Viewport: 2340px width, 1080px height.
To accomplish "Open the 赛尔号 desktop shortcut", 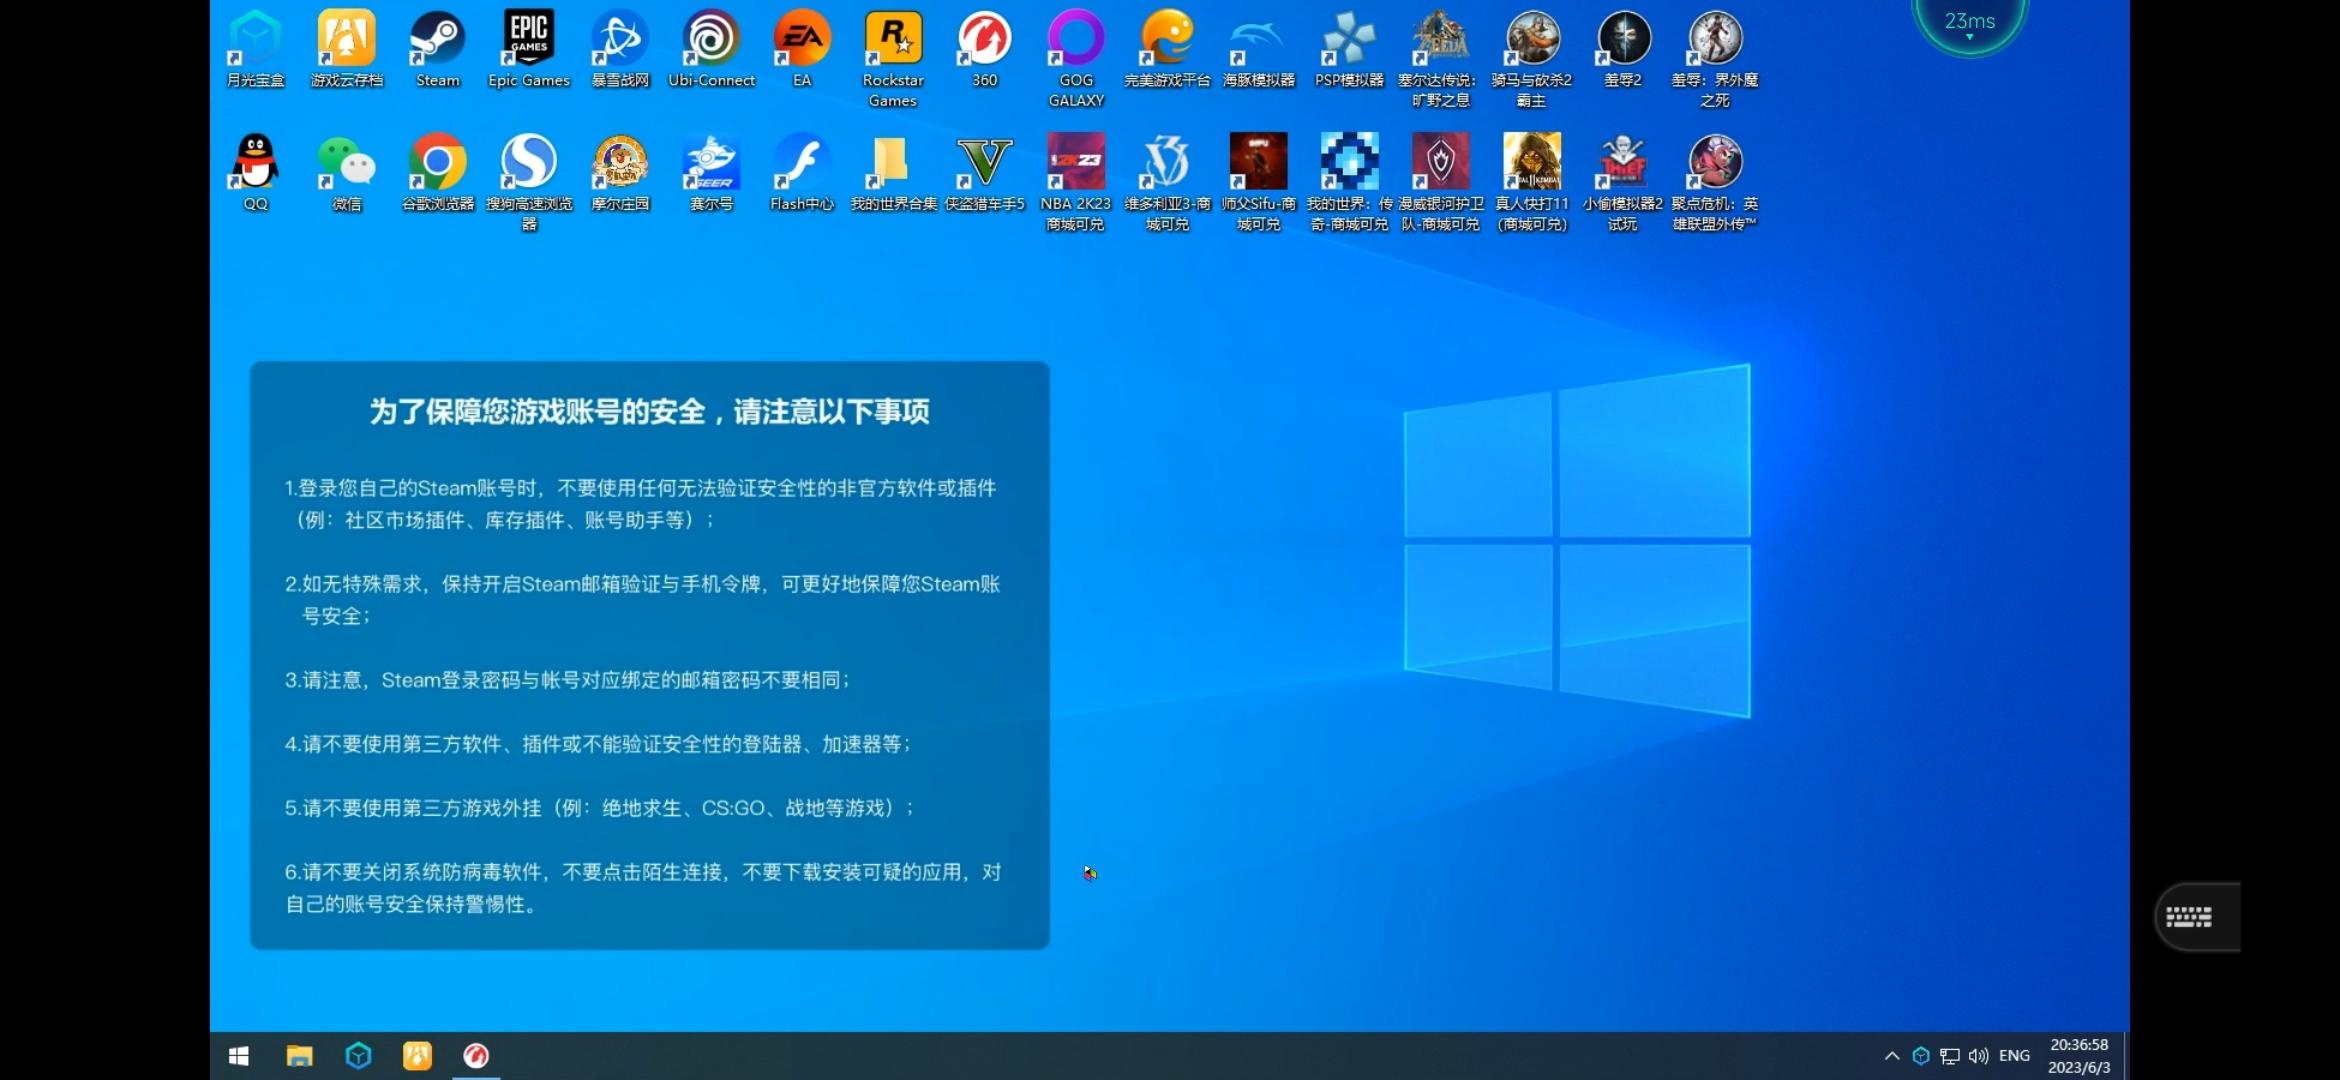I will 711,173.
